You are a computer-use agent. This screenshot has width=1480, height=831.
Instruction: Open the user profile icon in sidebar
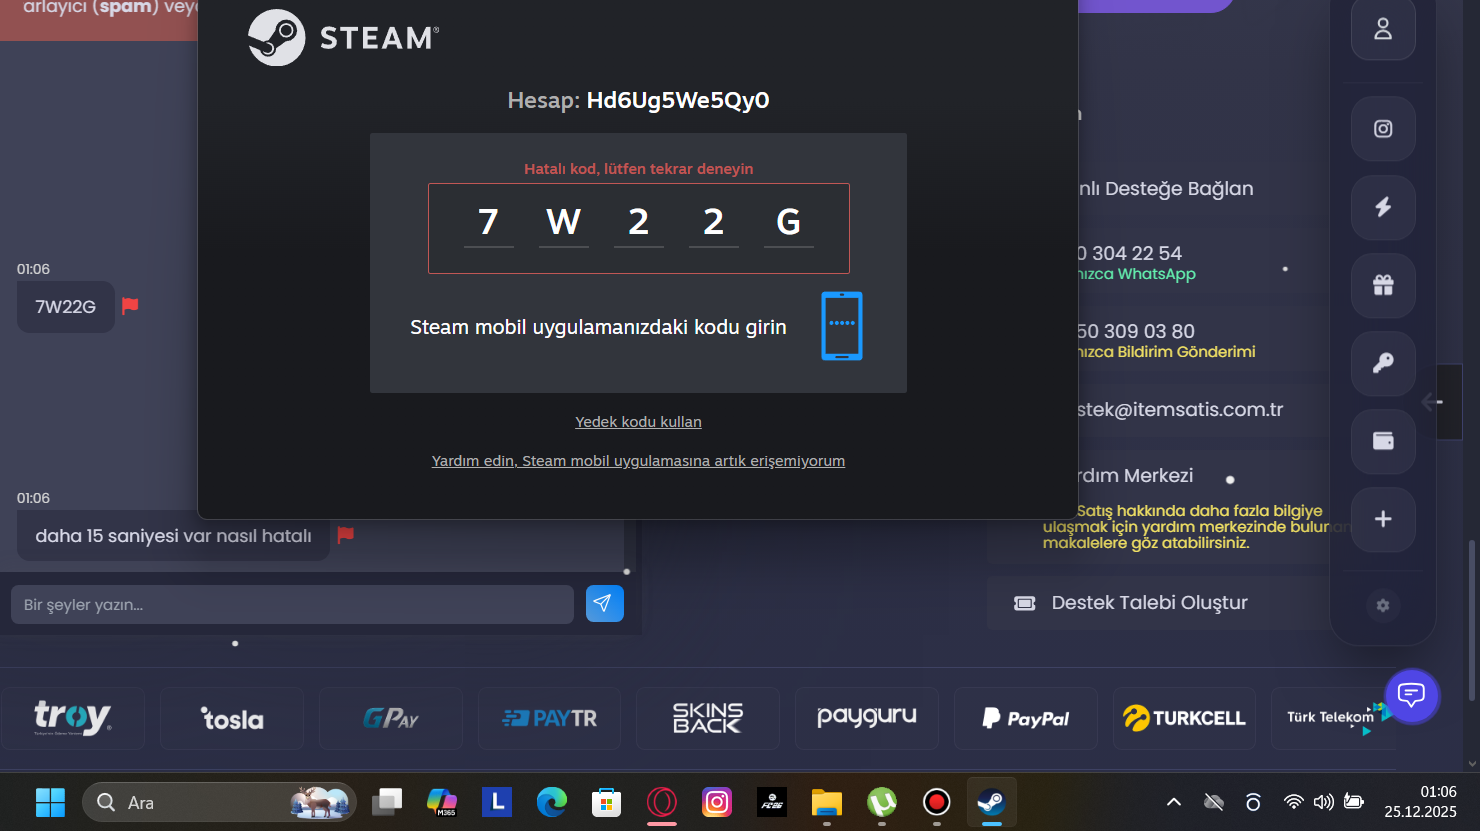click(1383, 29)
